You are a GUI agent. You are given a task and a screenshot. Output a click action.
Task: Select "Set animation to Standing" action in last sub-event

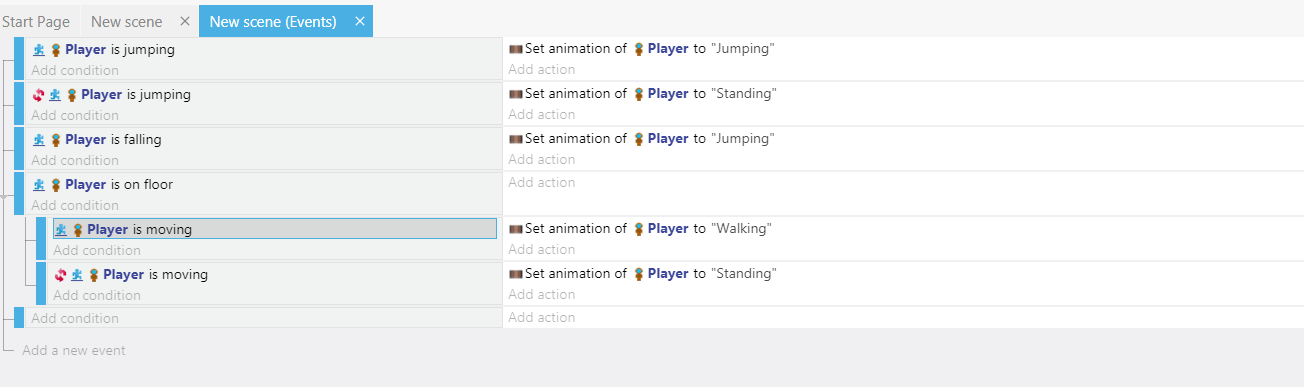(642, 273)
